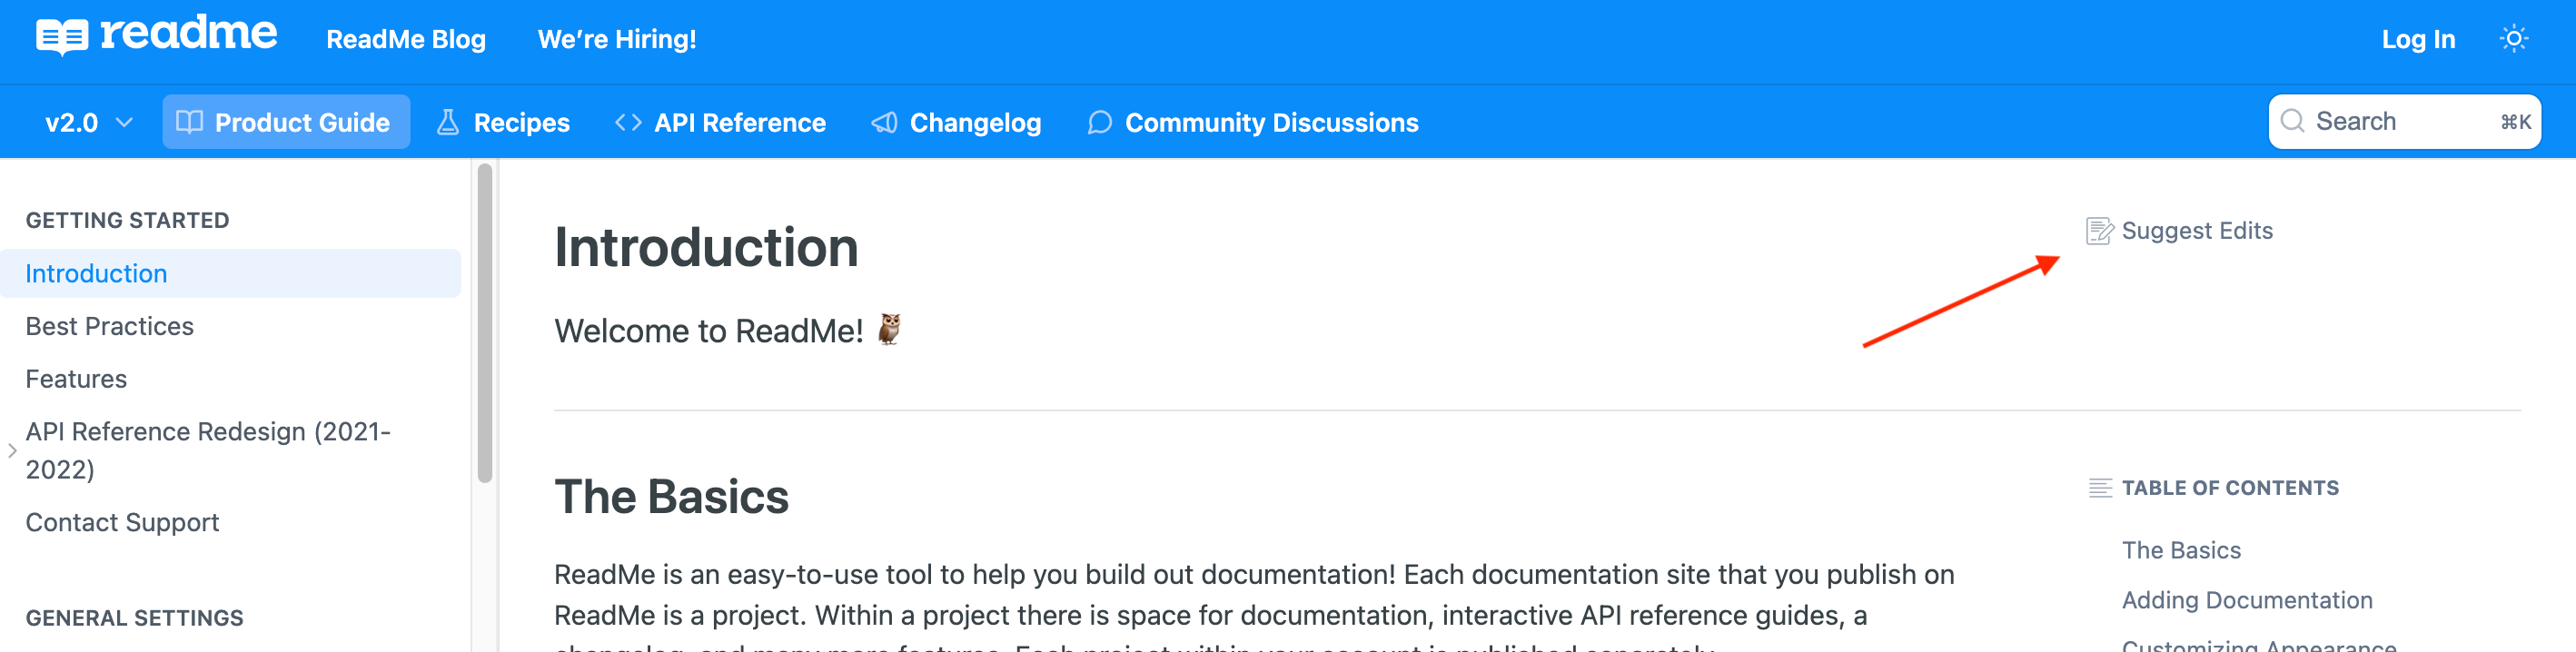The width and height of the screenshot is (2576, 652).
Task: Click the Product Guide book icon
Action: pos(189,122)
